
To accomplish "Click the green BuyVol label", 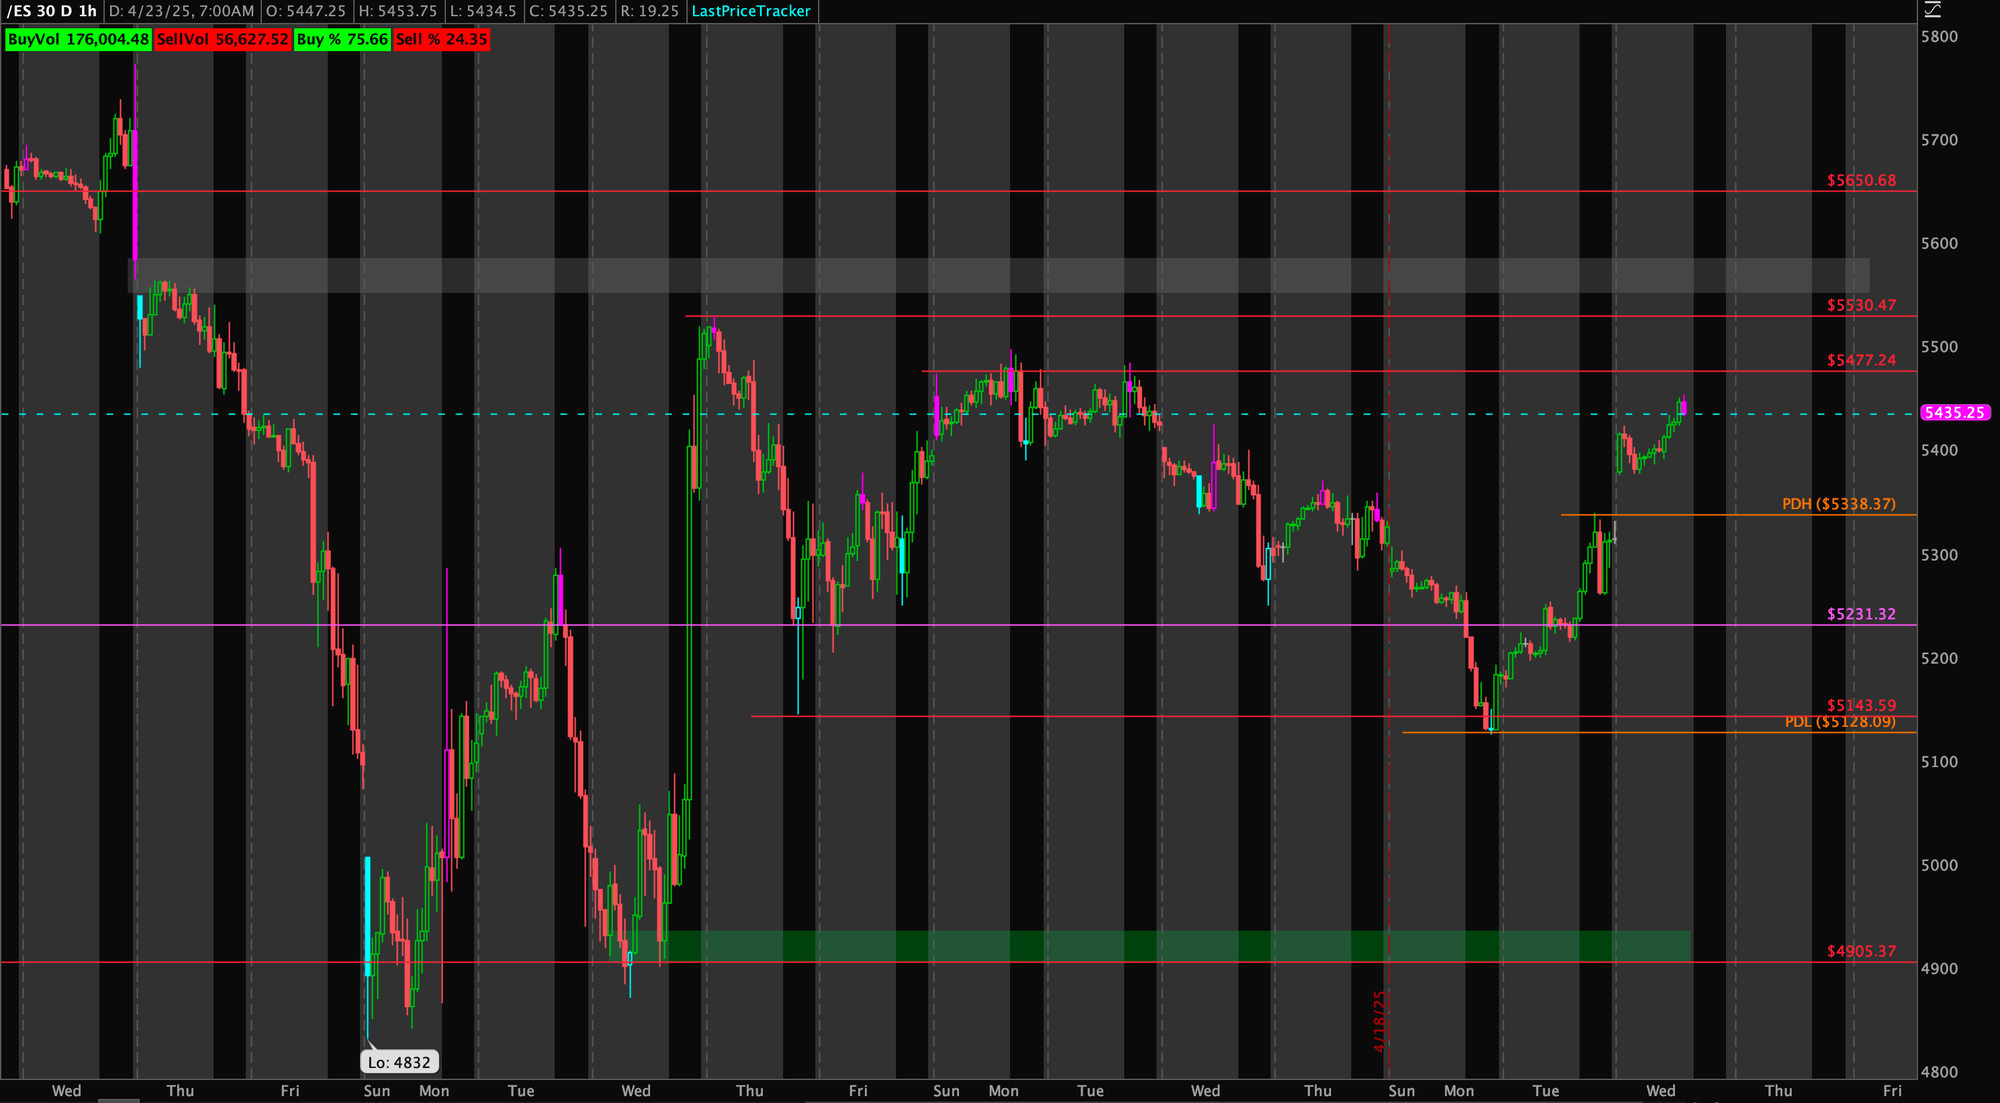I will pos(78,40).
